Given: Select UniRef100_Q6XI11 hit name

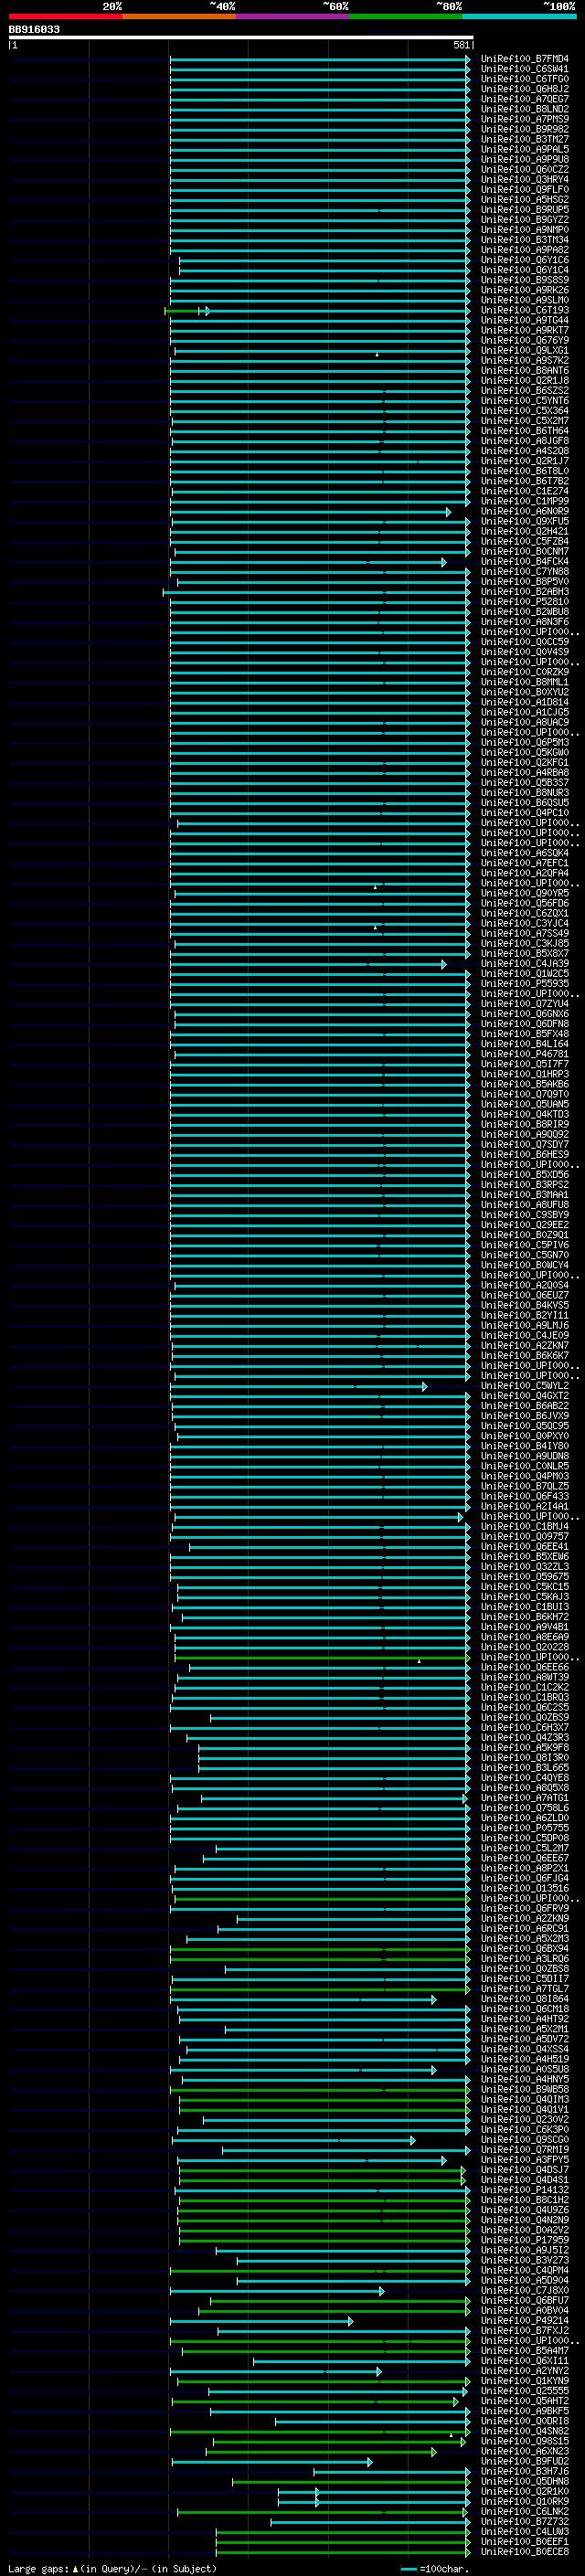Looking at the screenshot, I should 525,2361.
